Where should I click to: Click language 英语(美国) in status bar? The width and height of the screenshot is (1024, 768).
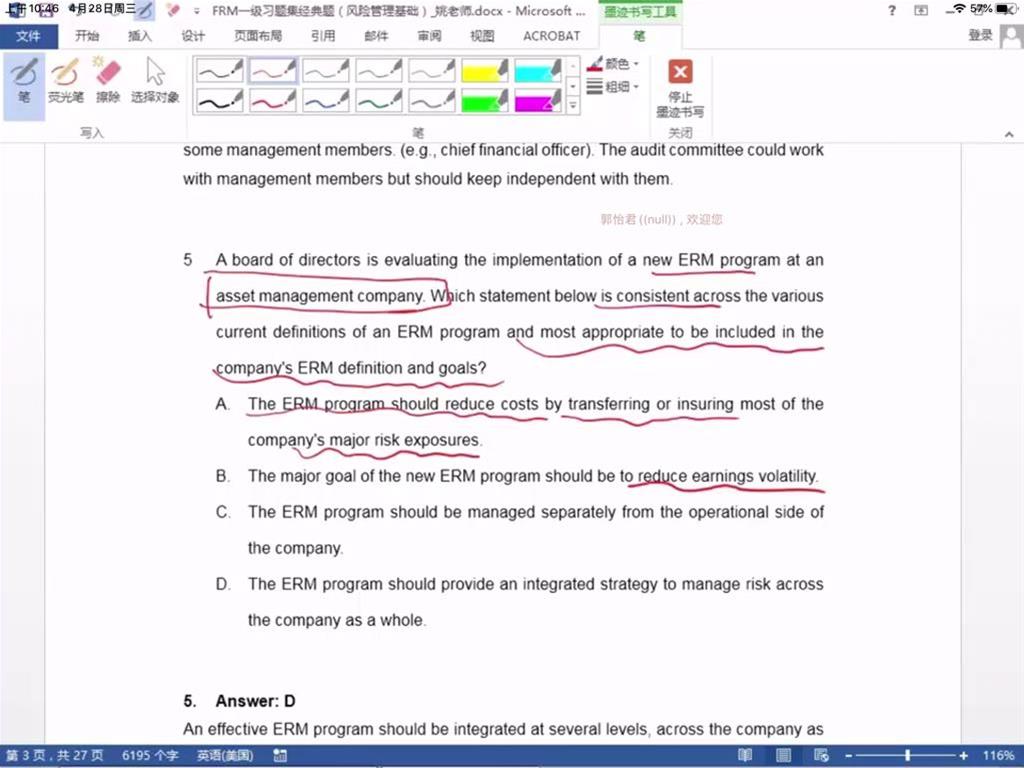pyautogui.click(x=225, y=756)
